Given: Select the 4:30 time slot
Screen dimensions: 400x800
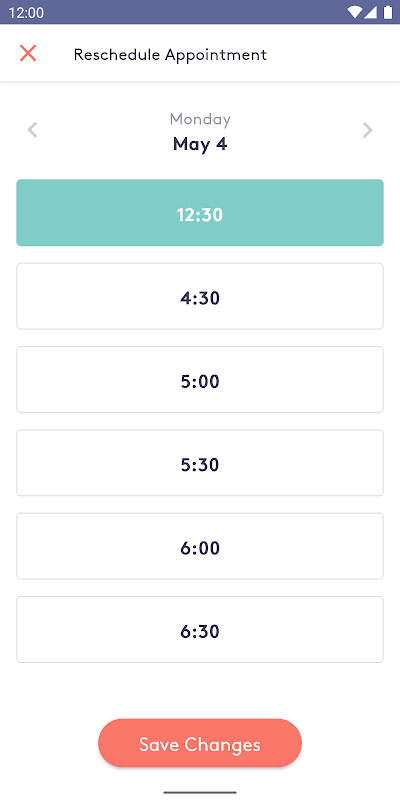Looking at the screenshot, I should pos(200,296).
